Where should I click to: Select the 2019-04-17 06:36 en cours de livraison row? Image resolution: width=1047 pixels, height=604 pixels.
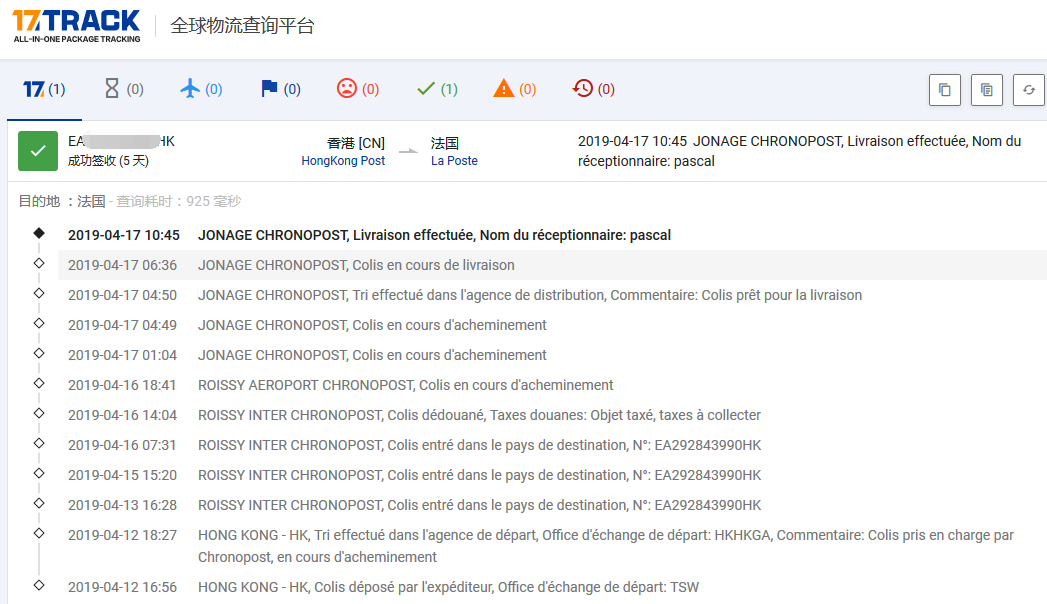coord(356,265)
